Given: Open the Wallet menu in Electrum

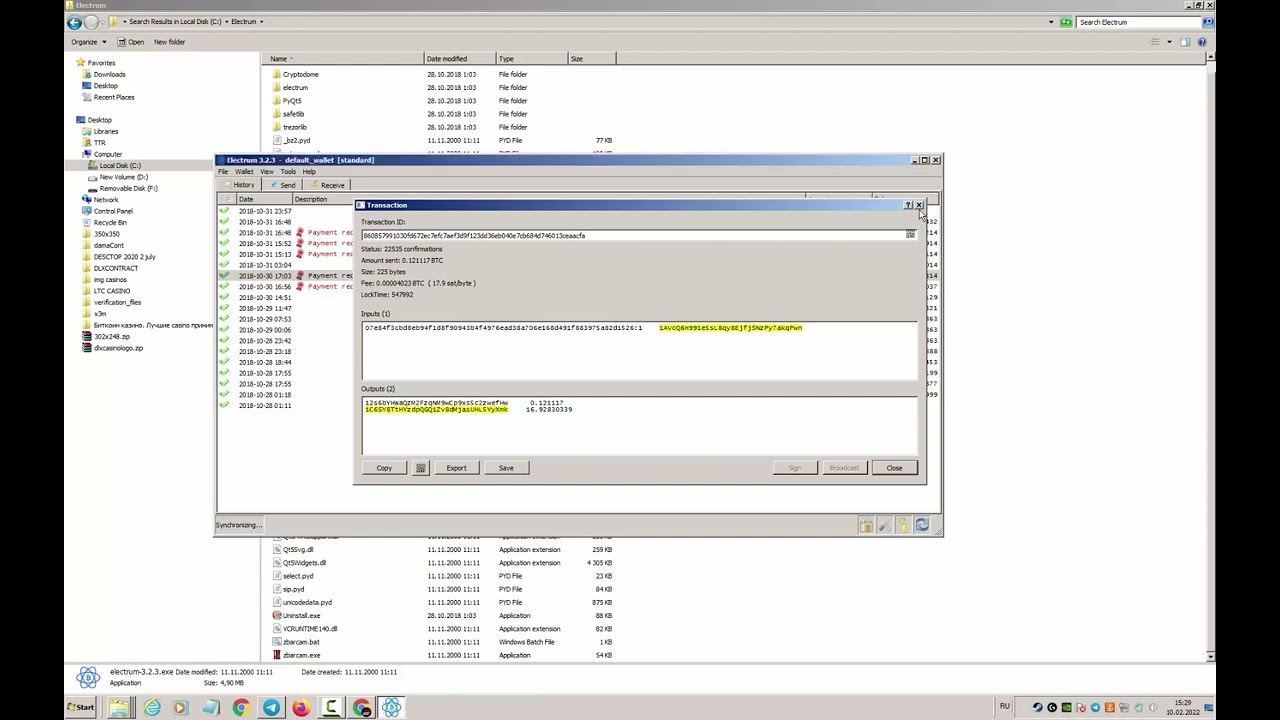Looking at the screenshot, I should [x=244, y=172].
